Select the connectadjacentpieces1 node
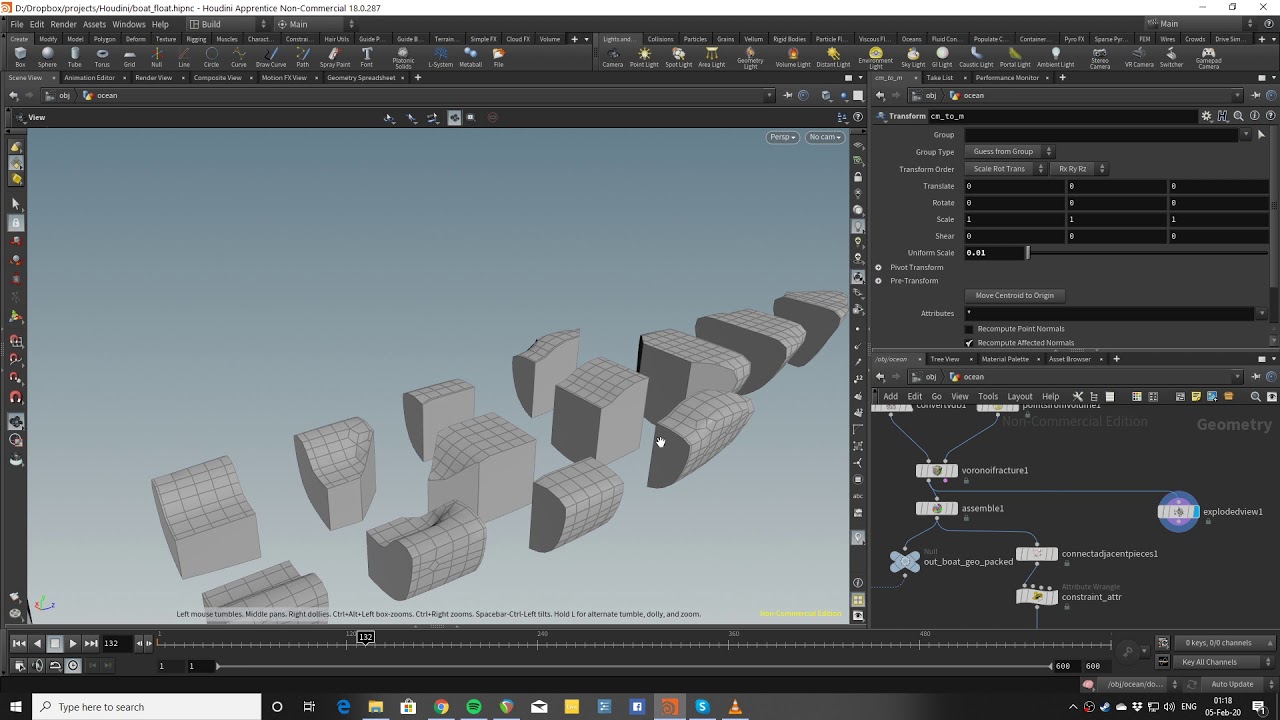Screen dimensions: 1280x720 pos(1036,553)
